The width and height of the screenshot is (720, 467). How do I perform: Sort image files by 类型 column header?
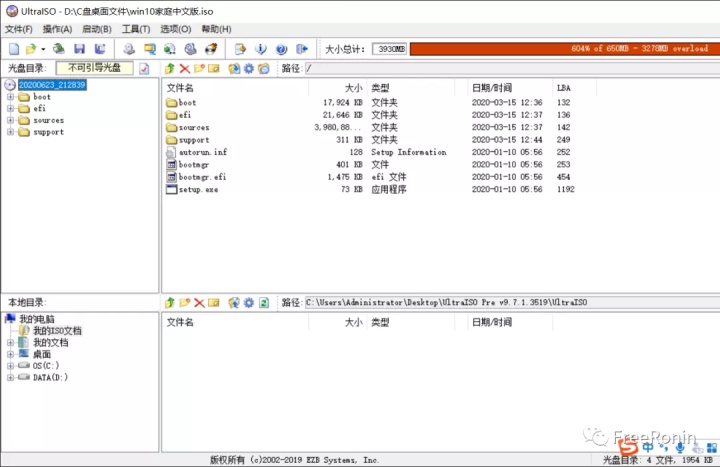[x=411, y=88]
